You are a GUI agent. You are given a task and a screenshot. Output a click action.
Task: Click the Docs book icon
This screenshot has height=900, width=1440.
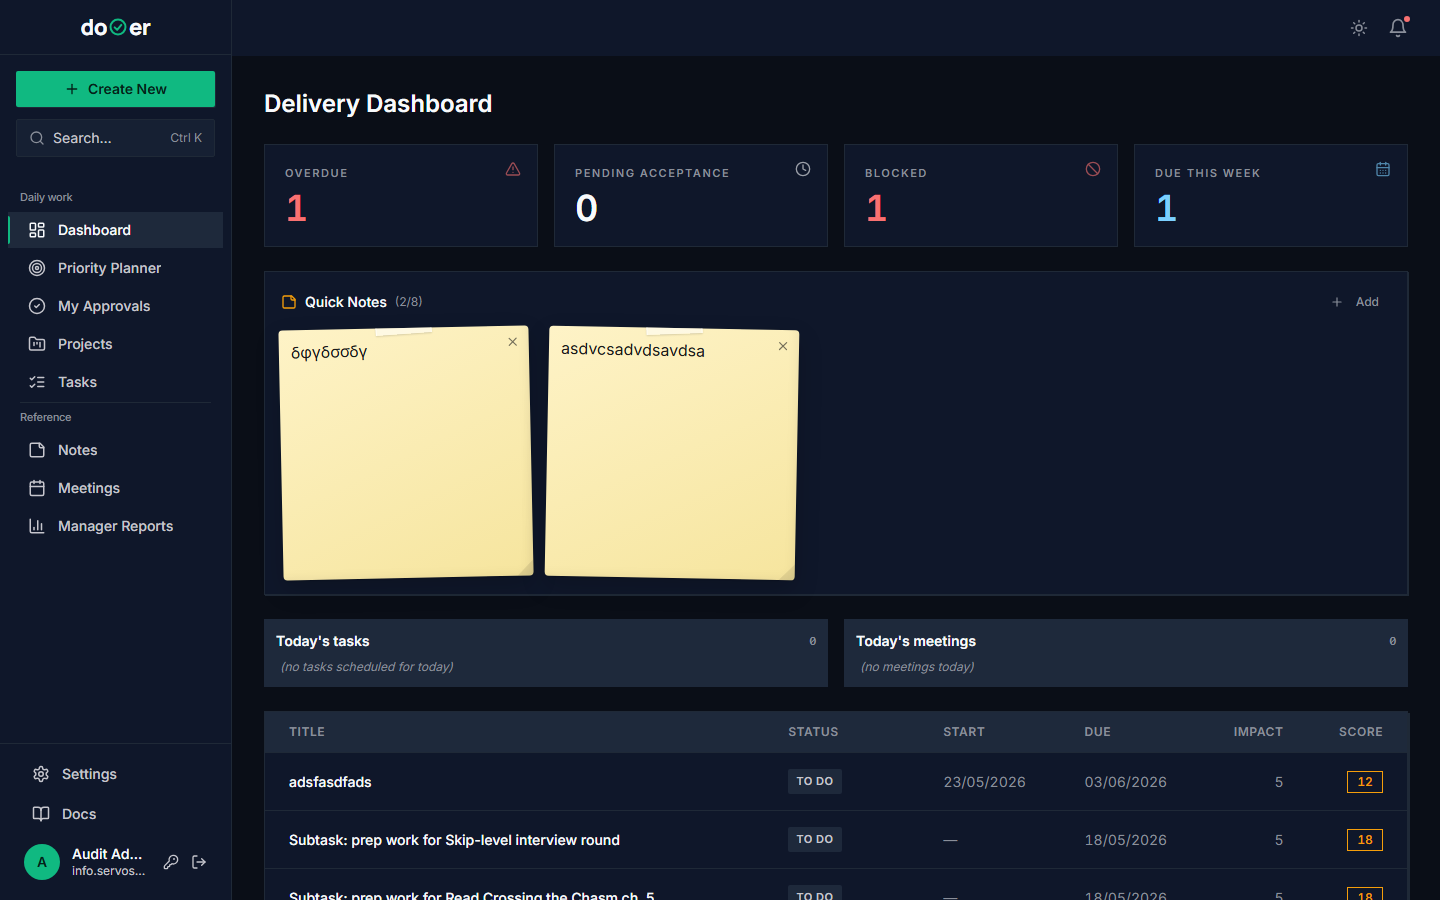tap(41, 814)
